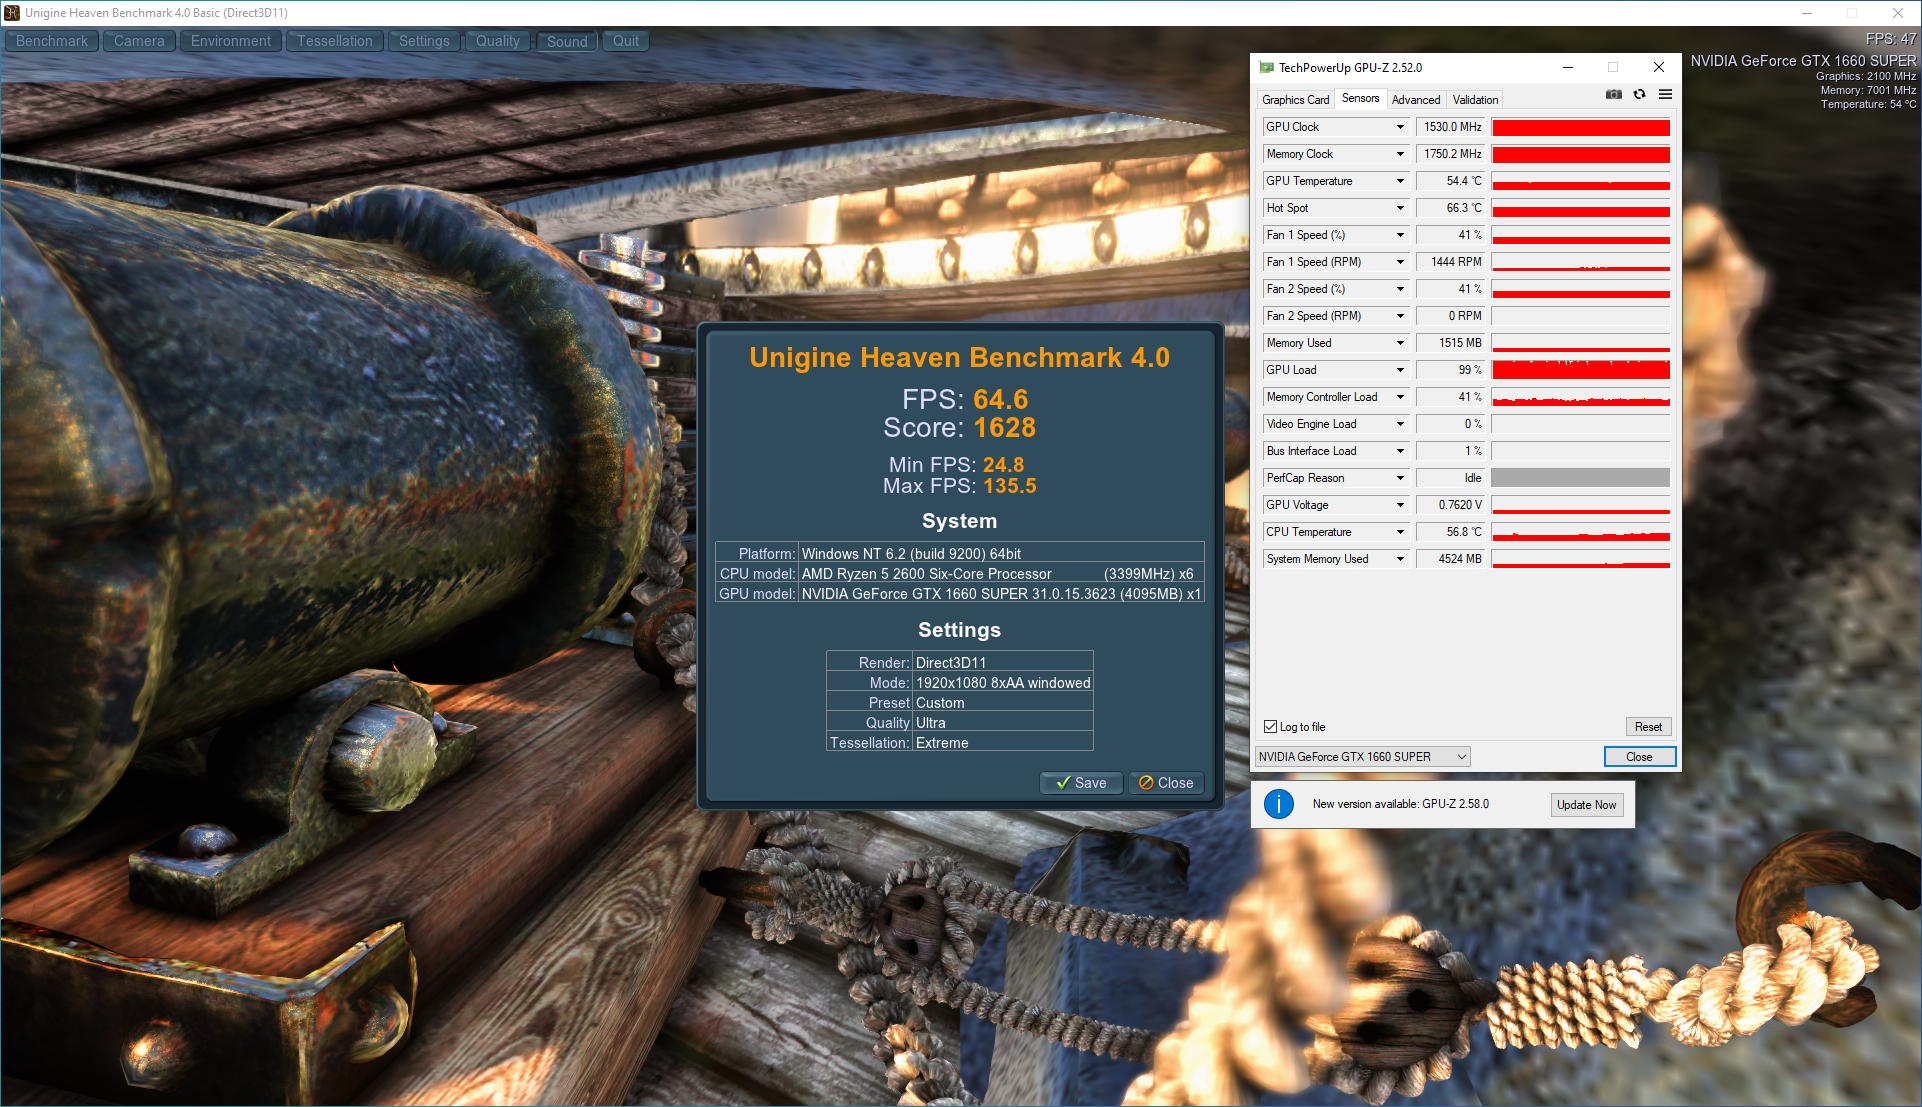This screenshot has height=1107, width=1922.
Task: Open the Environment menu
Action: click(231, 41)
